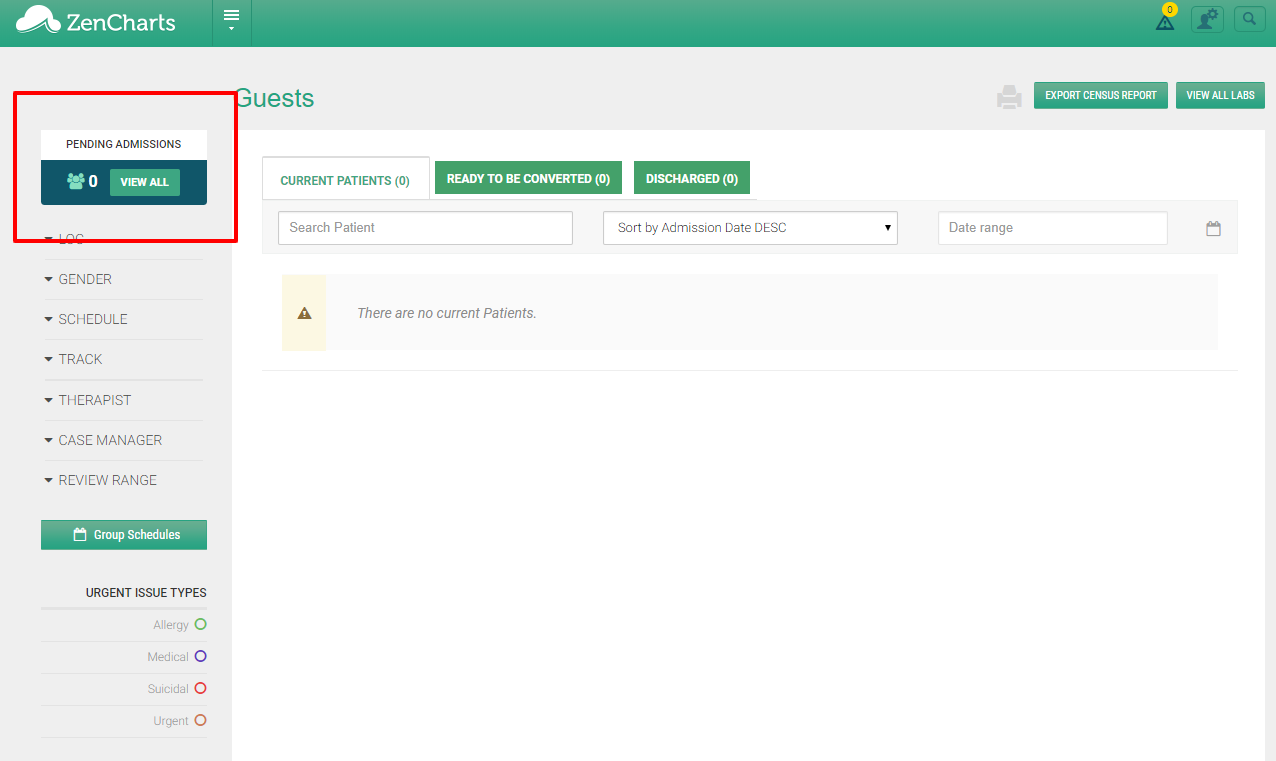Viewport: 1276px width, 761px height.
Task: Click the Date range input field
Action: tap(1052, 228)
